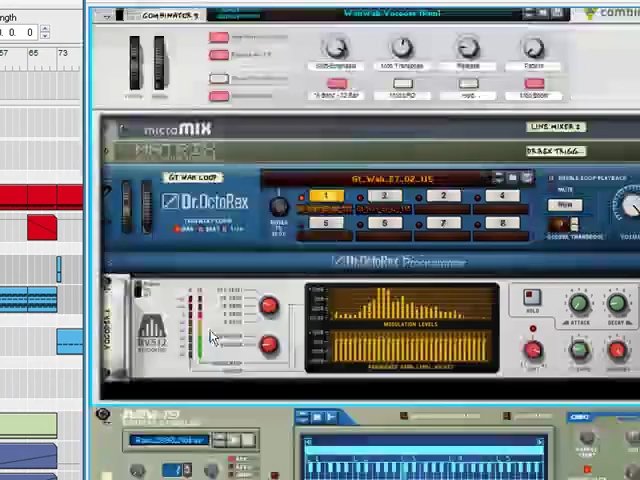Flip the BV512 vocoder bypass switch
The image size is (640, 480).
coord(138,289)
